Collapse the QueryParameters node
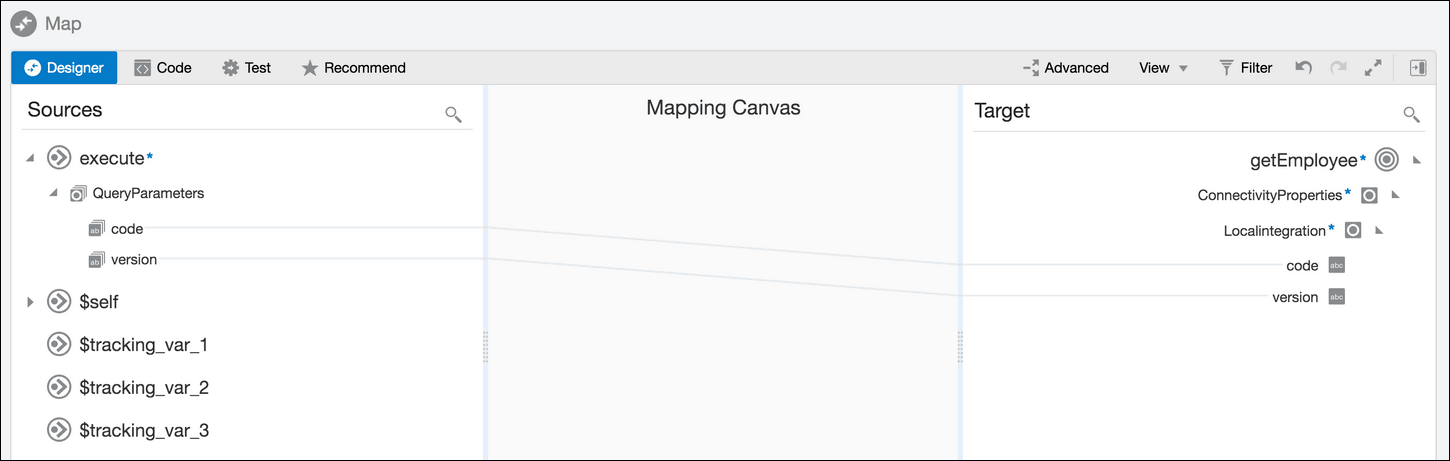This screenshot has width=1450, height=461. tap(53, 194)
